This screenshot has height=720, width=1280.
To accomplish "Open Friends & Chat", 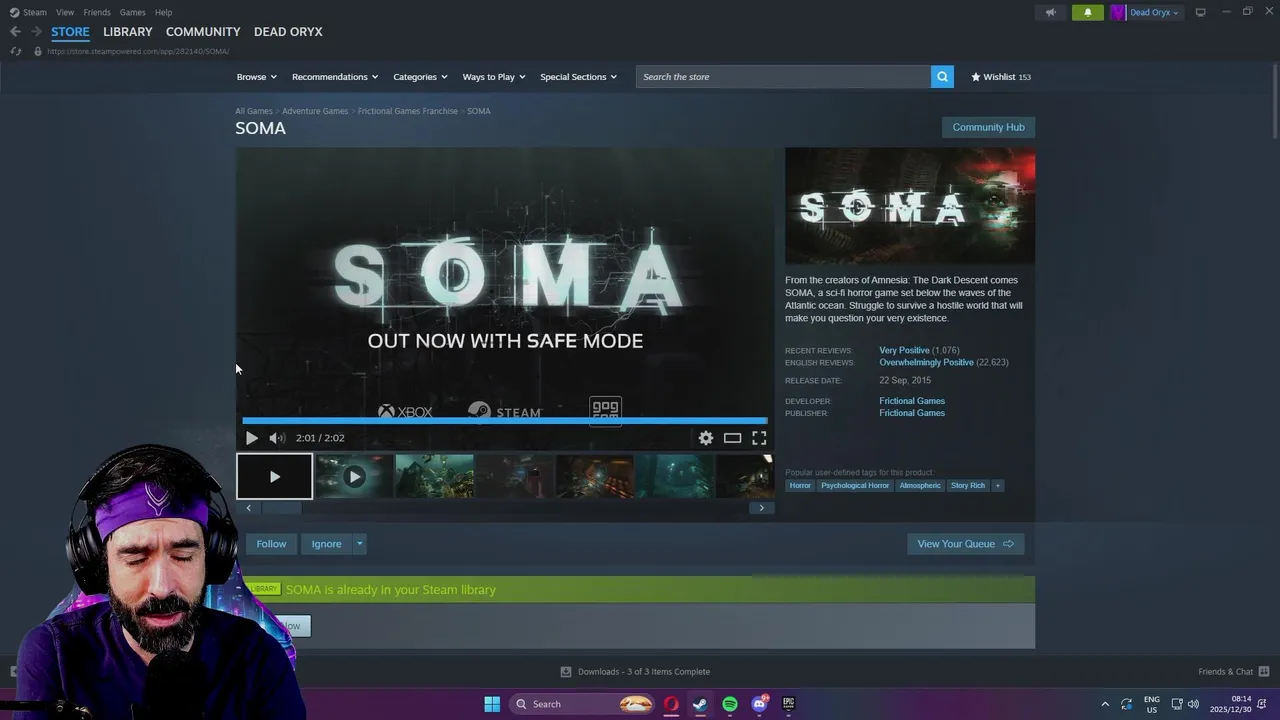I will (1233, 672).
